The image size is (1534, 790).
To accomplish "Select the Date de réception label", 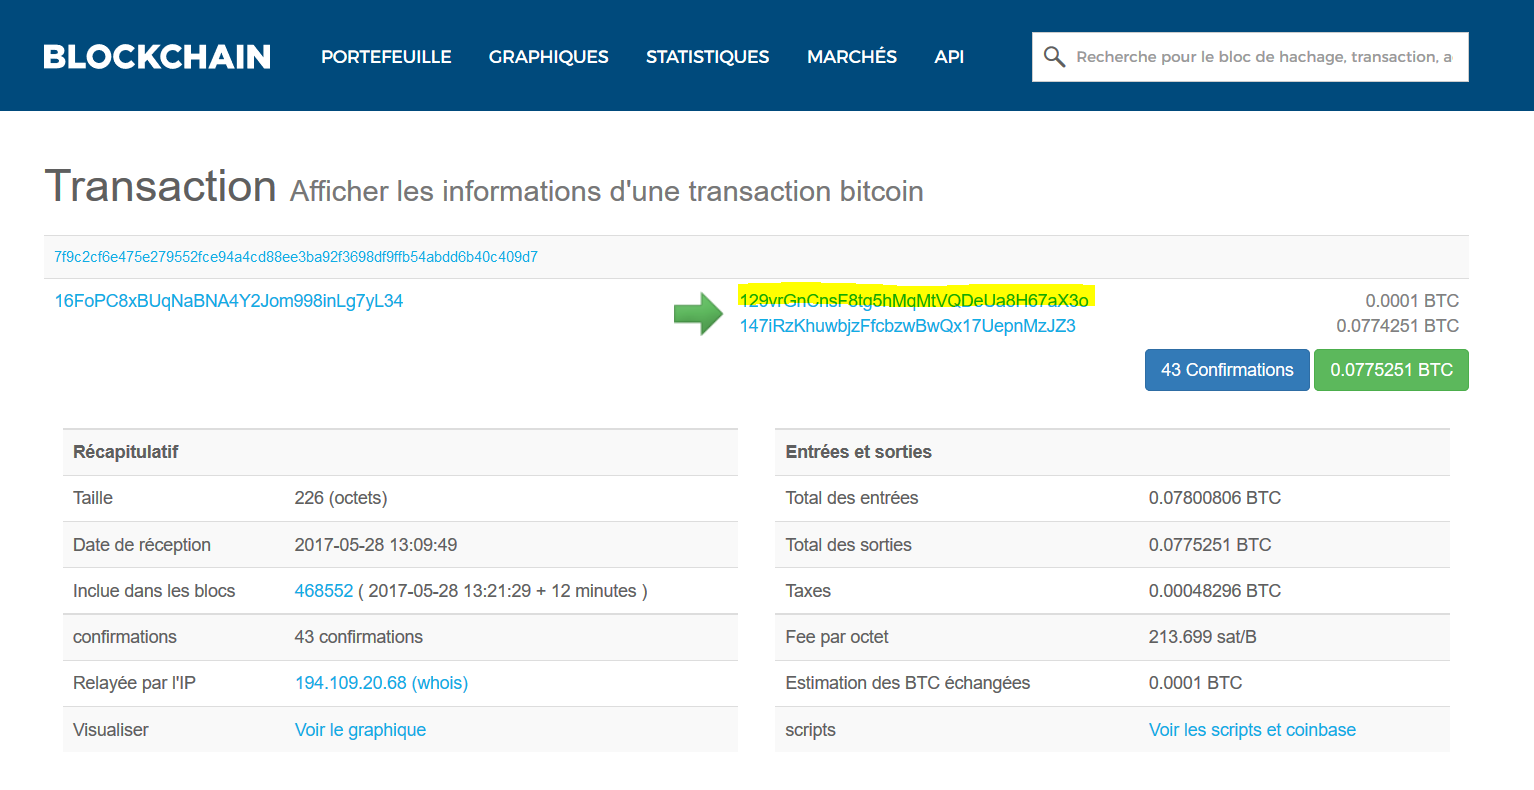I will (142, 545).
